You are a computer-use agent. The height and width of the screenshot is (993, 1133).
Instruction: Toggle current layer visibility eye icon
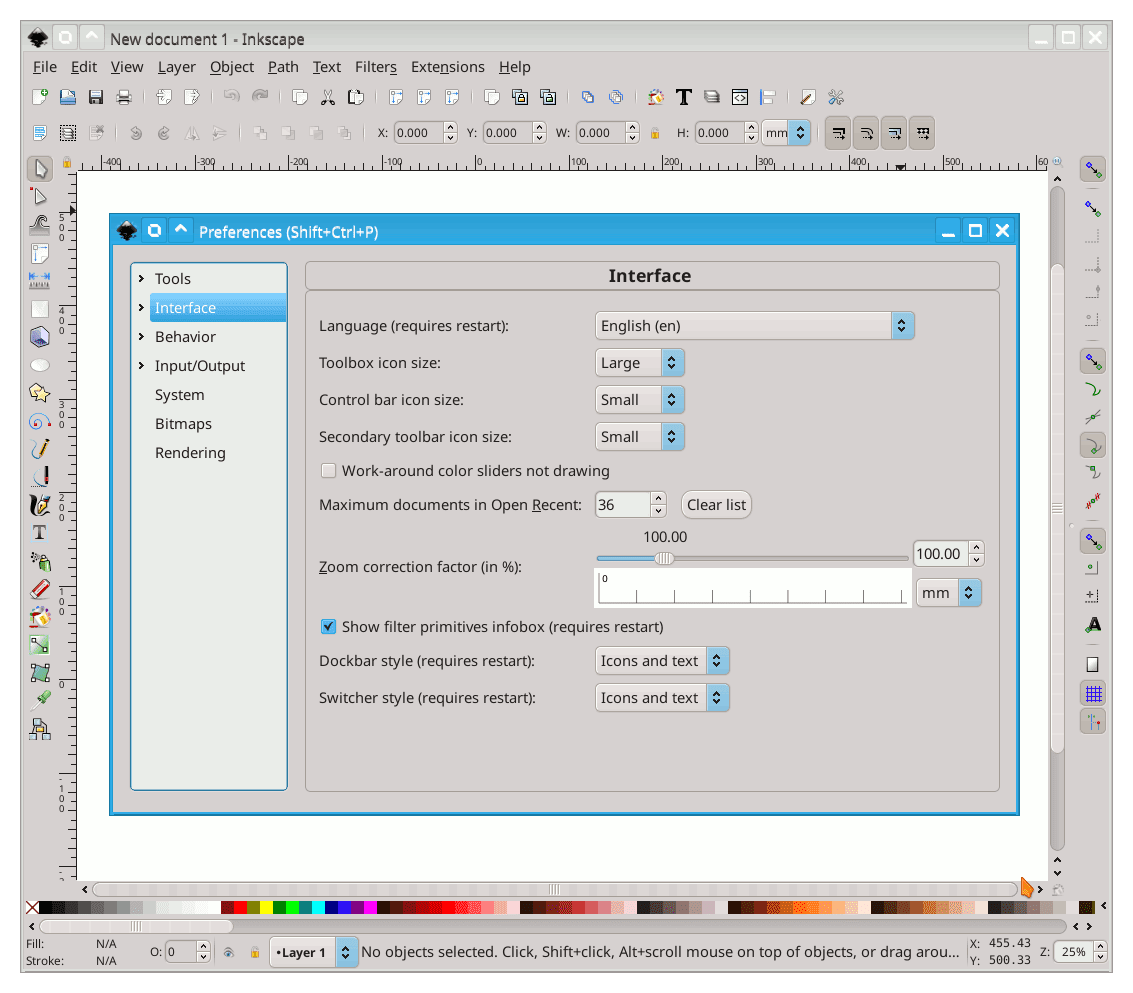[x=228, y=953]
